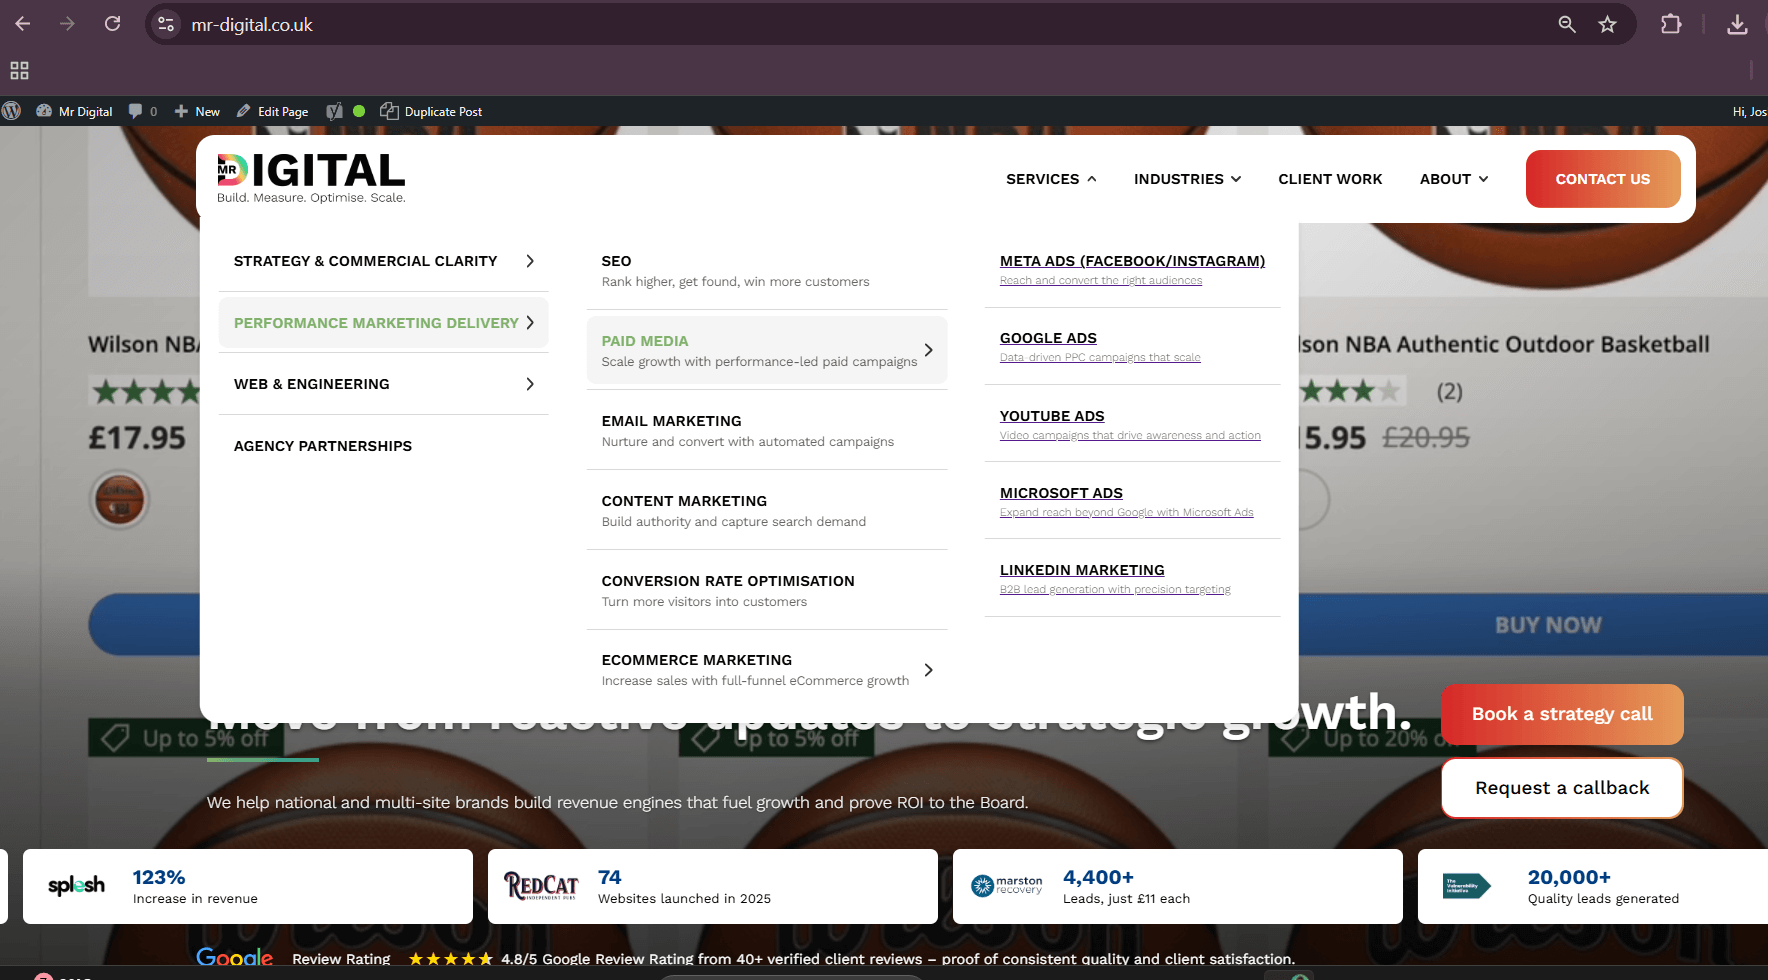Bookmark this page with the star icon
The height and width of the screenshot is (980, 1768).
click(1607, 24)
